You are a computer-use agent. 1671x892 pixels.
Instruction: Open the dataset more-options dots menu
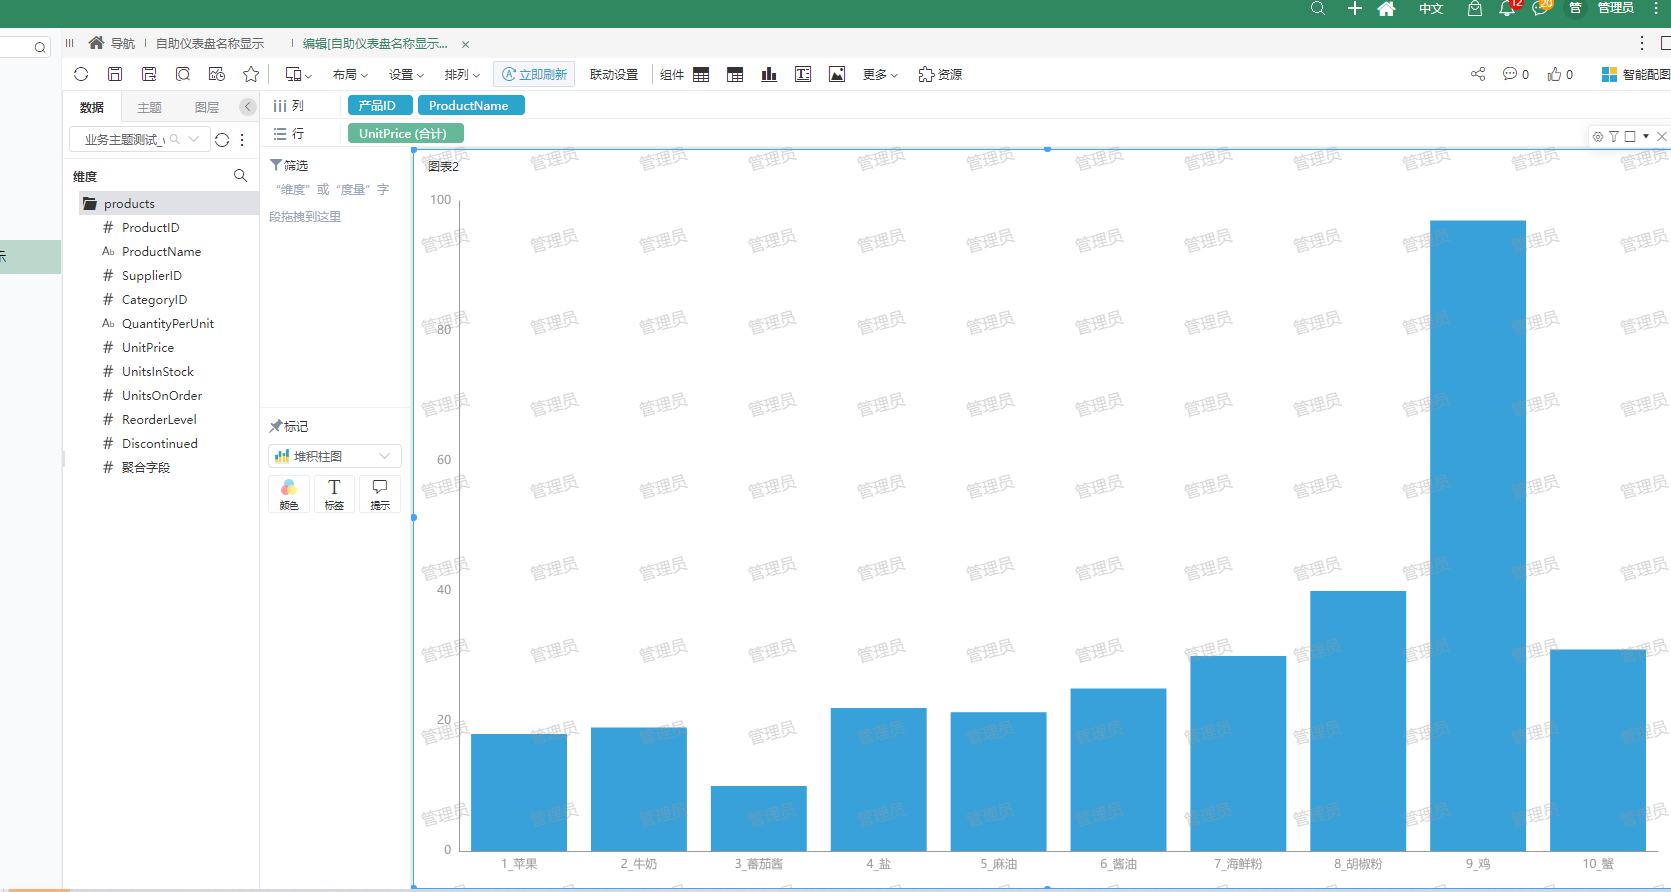tap(242, 140)
